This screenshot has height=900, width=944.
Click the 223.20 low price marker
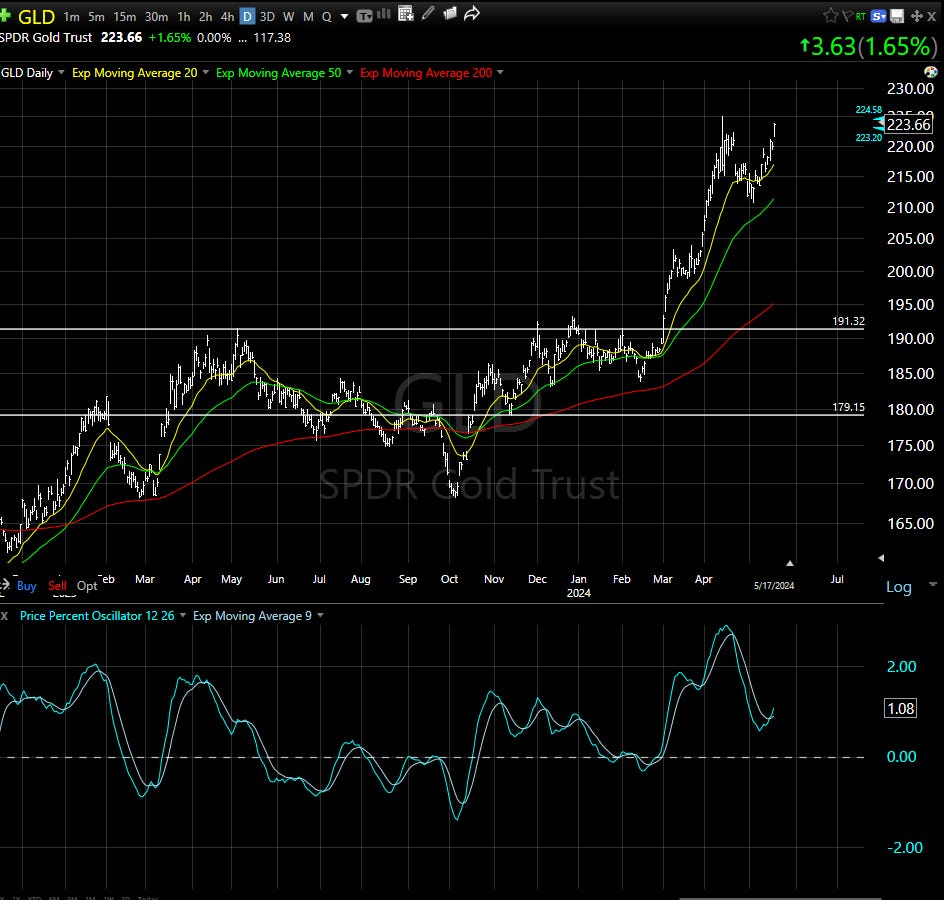point(868,138)
